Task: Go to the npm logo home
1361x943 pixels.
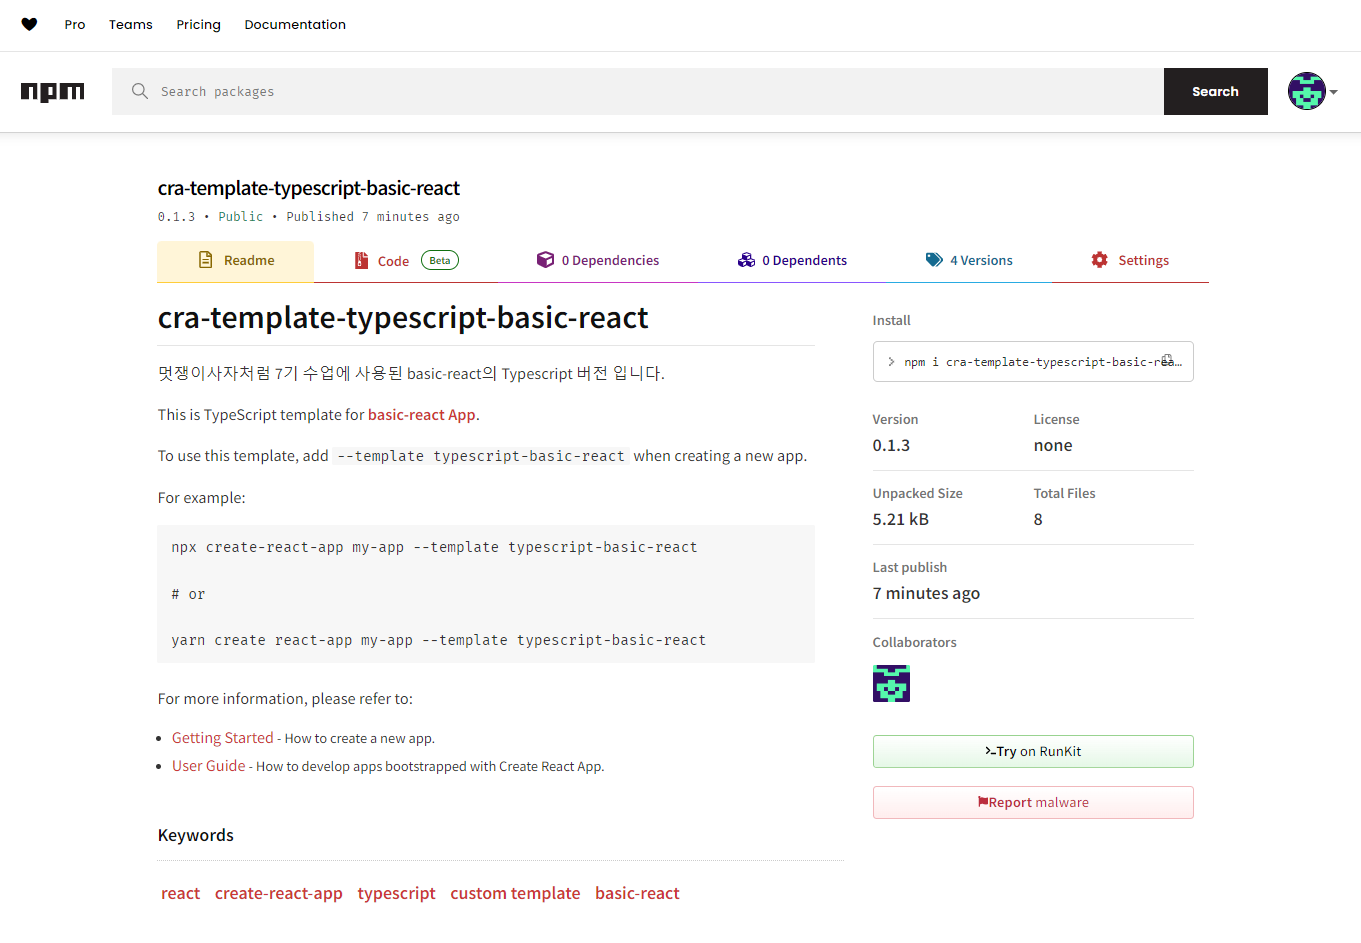Action: (x=53, y=92)
